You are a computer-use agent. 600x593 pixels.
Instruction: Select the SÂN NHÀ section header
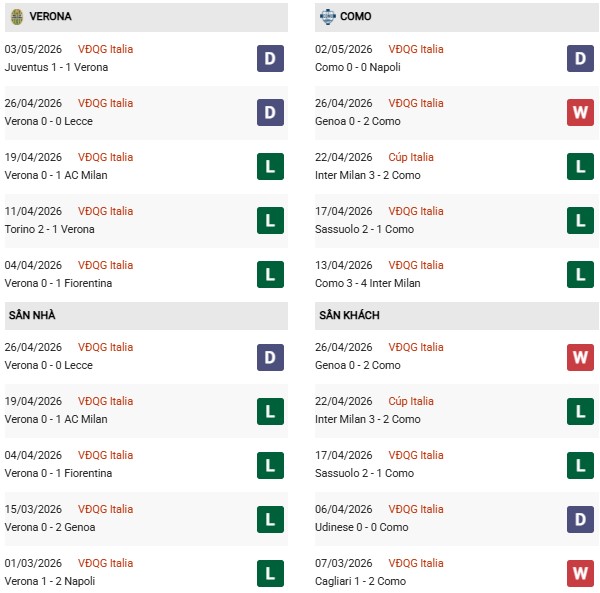(x=146, y=315)
